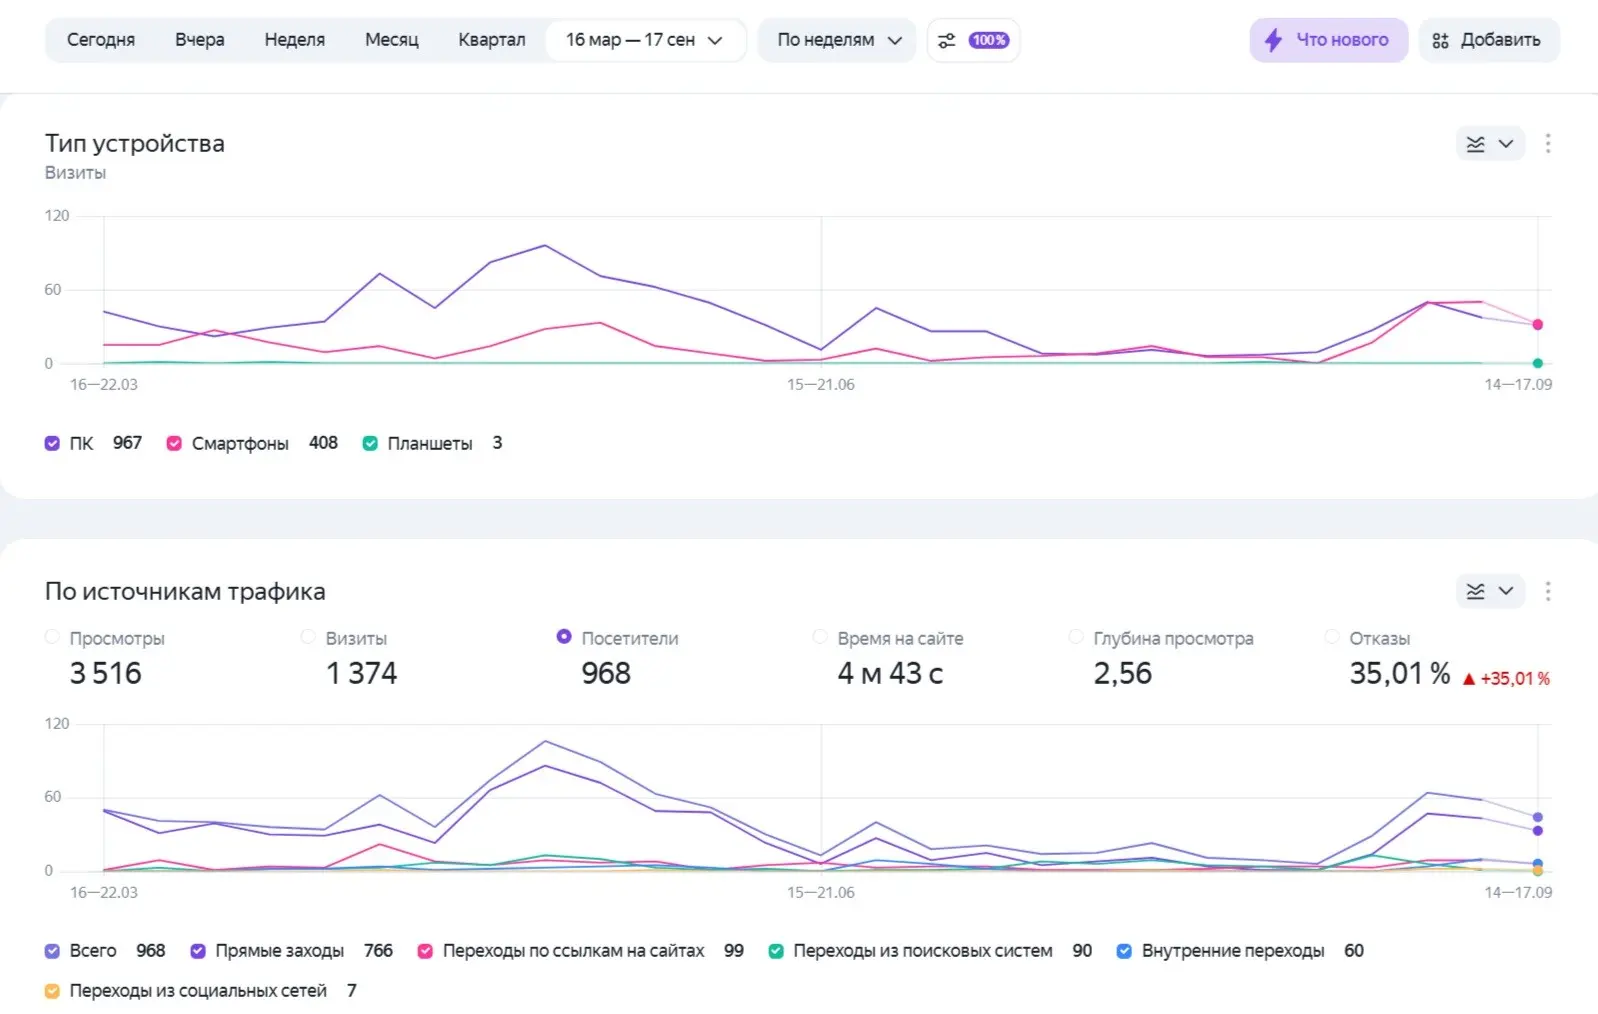Click the Просмотры value 3 516

tap(106, 674)
